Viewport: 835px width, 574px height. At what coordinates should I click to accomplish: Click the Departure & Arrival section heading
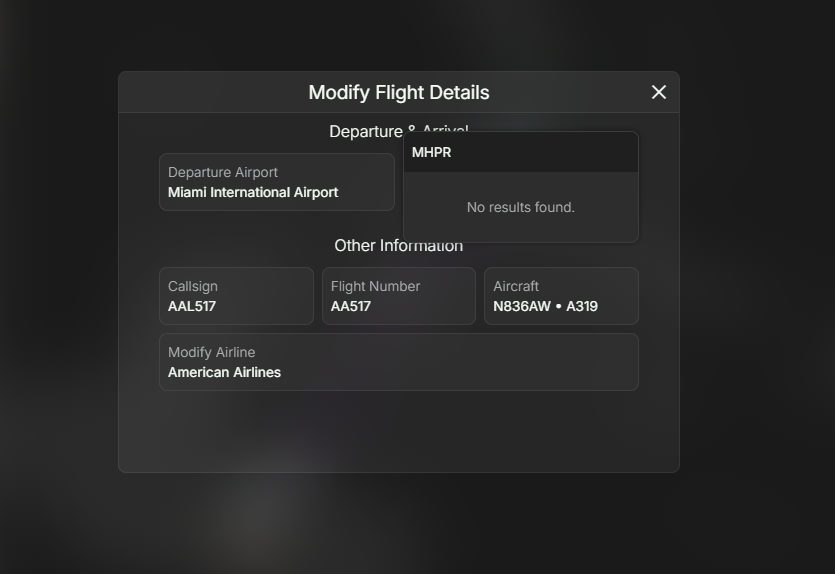pyautogui.click(x=366, y=132)
